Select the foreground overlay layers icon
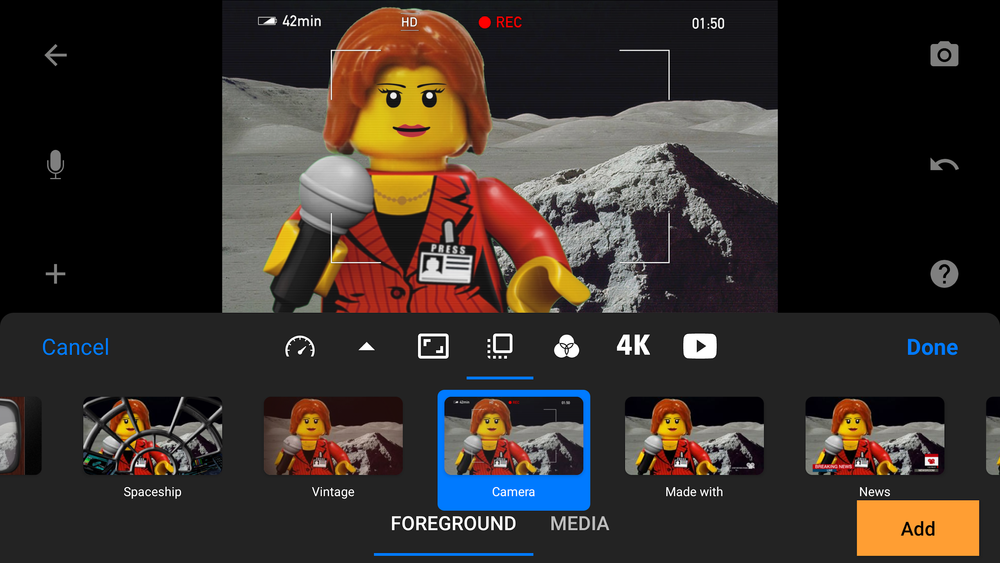 point(499,347)
